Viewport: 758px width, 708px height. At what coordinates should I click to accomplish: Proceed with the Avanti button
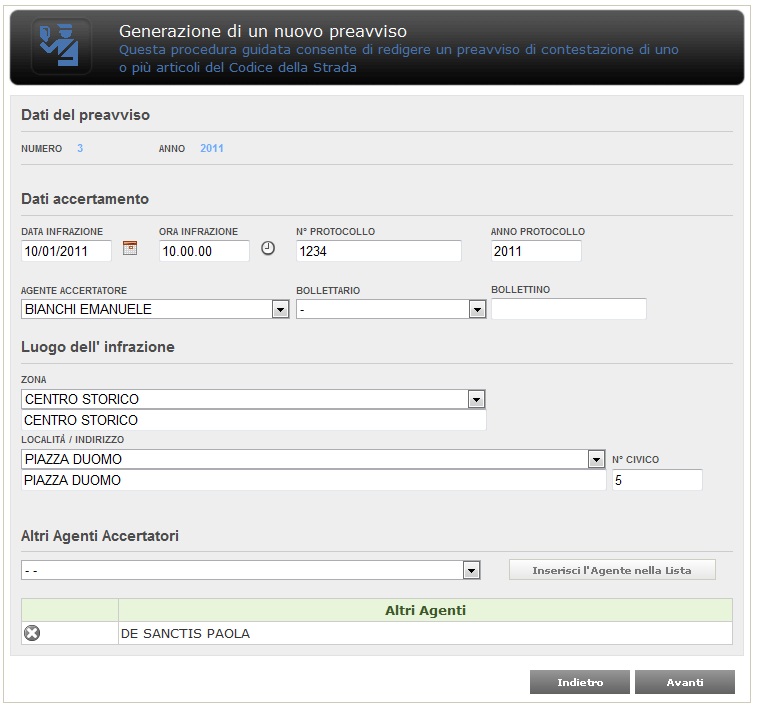pyautogui.click(x=685, y=682)
